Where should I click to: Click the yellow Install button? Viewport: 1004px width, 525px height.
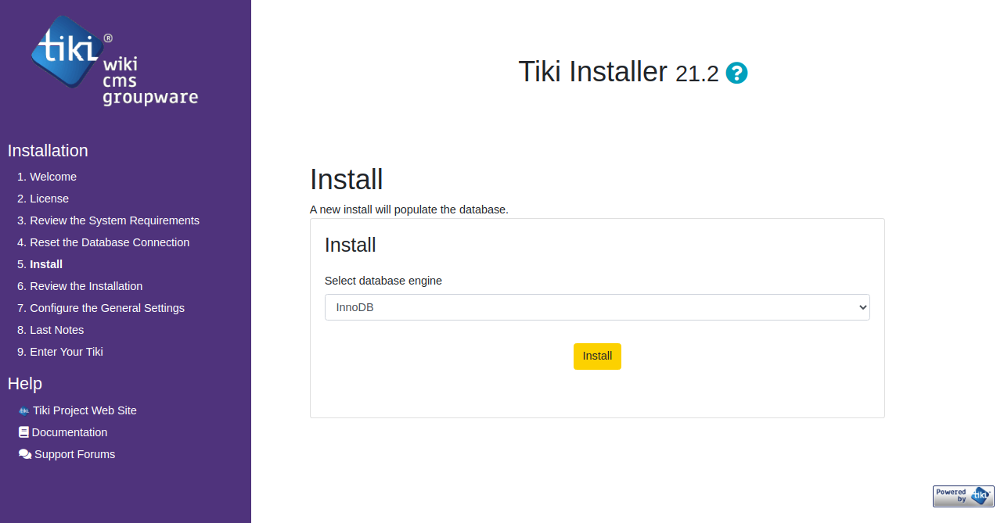click(597, 357)
